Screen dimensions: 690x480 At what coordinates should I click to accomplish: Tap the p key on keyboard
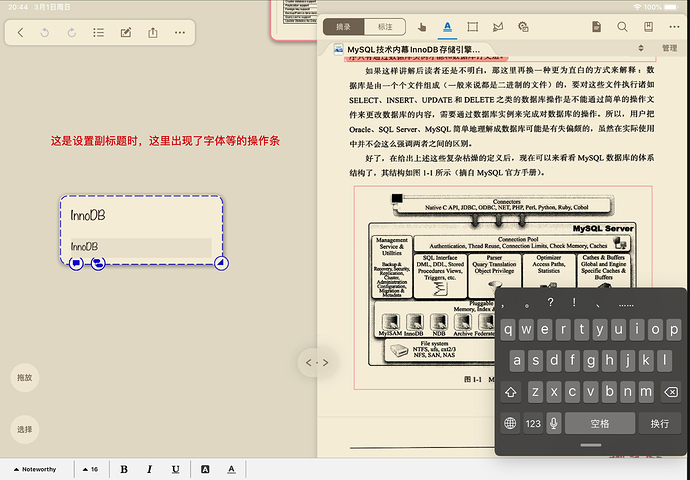click(x=674, y=329)
